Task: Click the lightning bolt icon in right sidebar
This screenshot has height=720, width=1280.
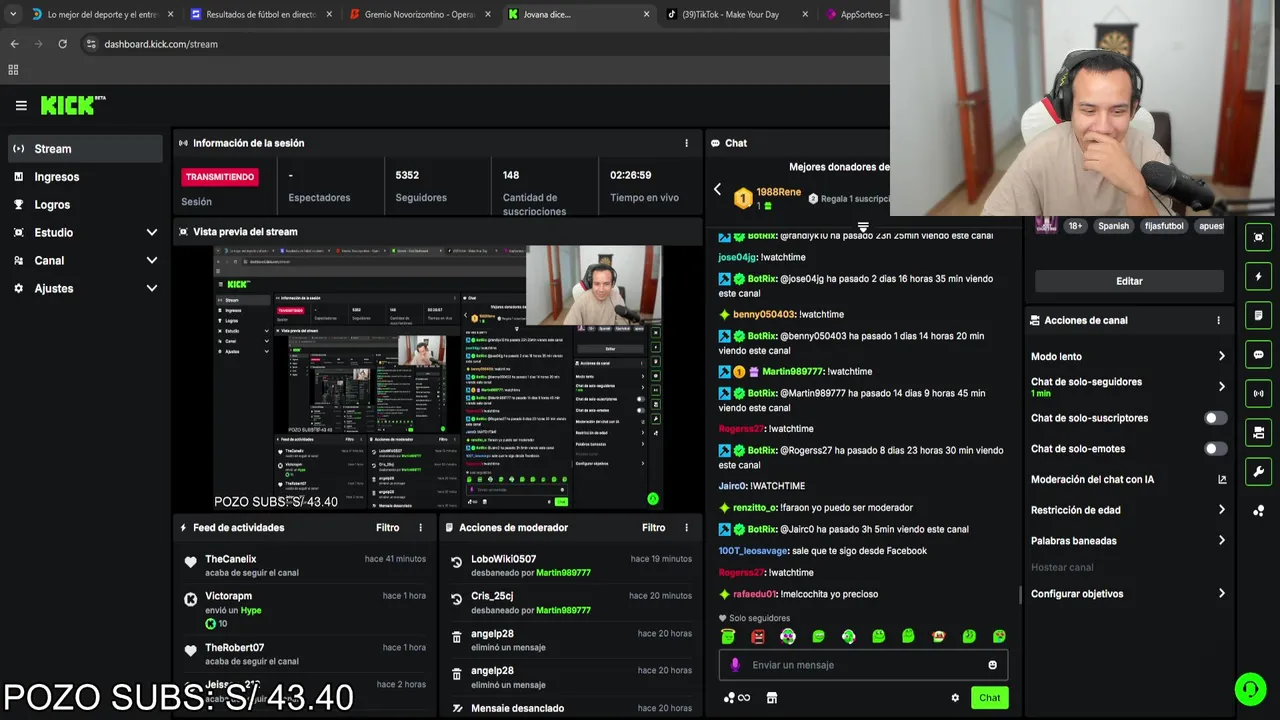Action: [1258, 276]
